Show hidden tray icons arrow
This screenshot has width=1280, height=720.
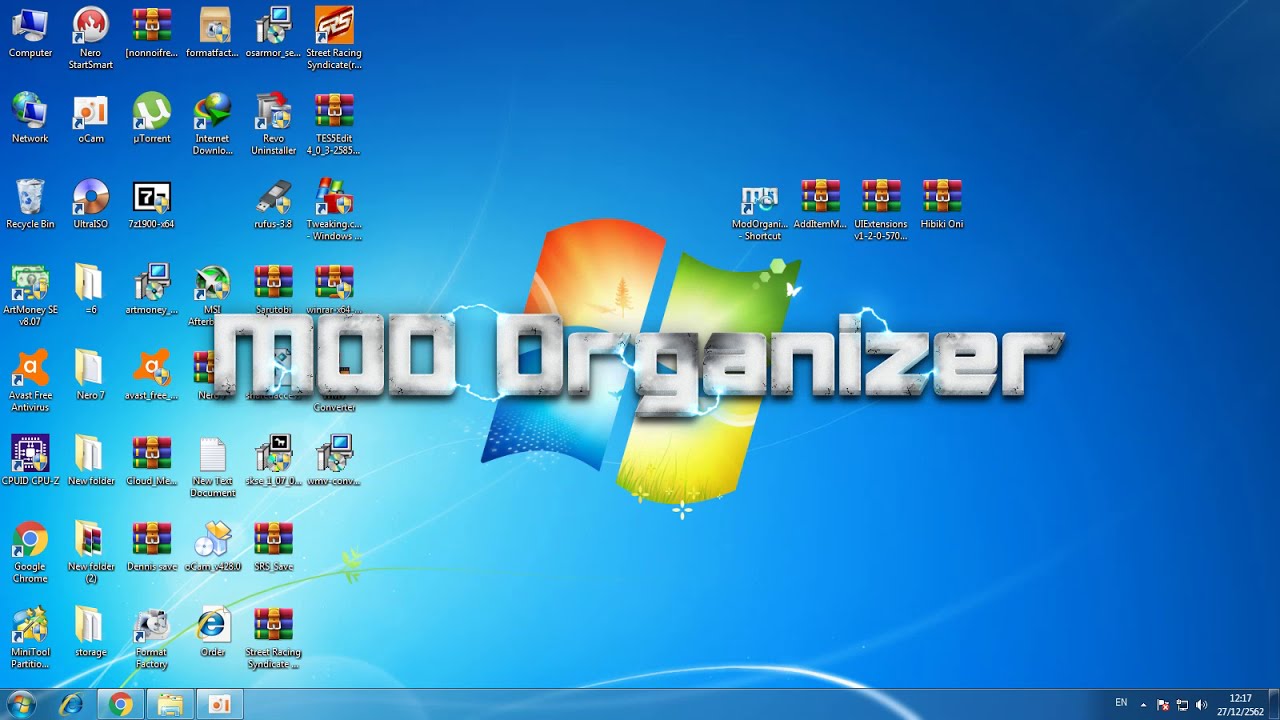tap(1143, 705)
